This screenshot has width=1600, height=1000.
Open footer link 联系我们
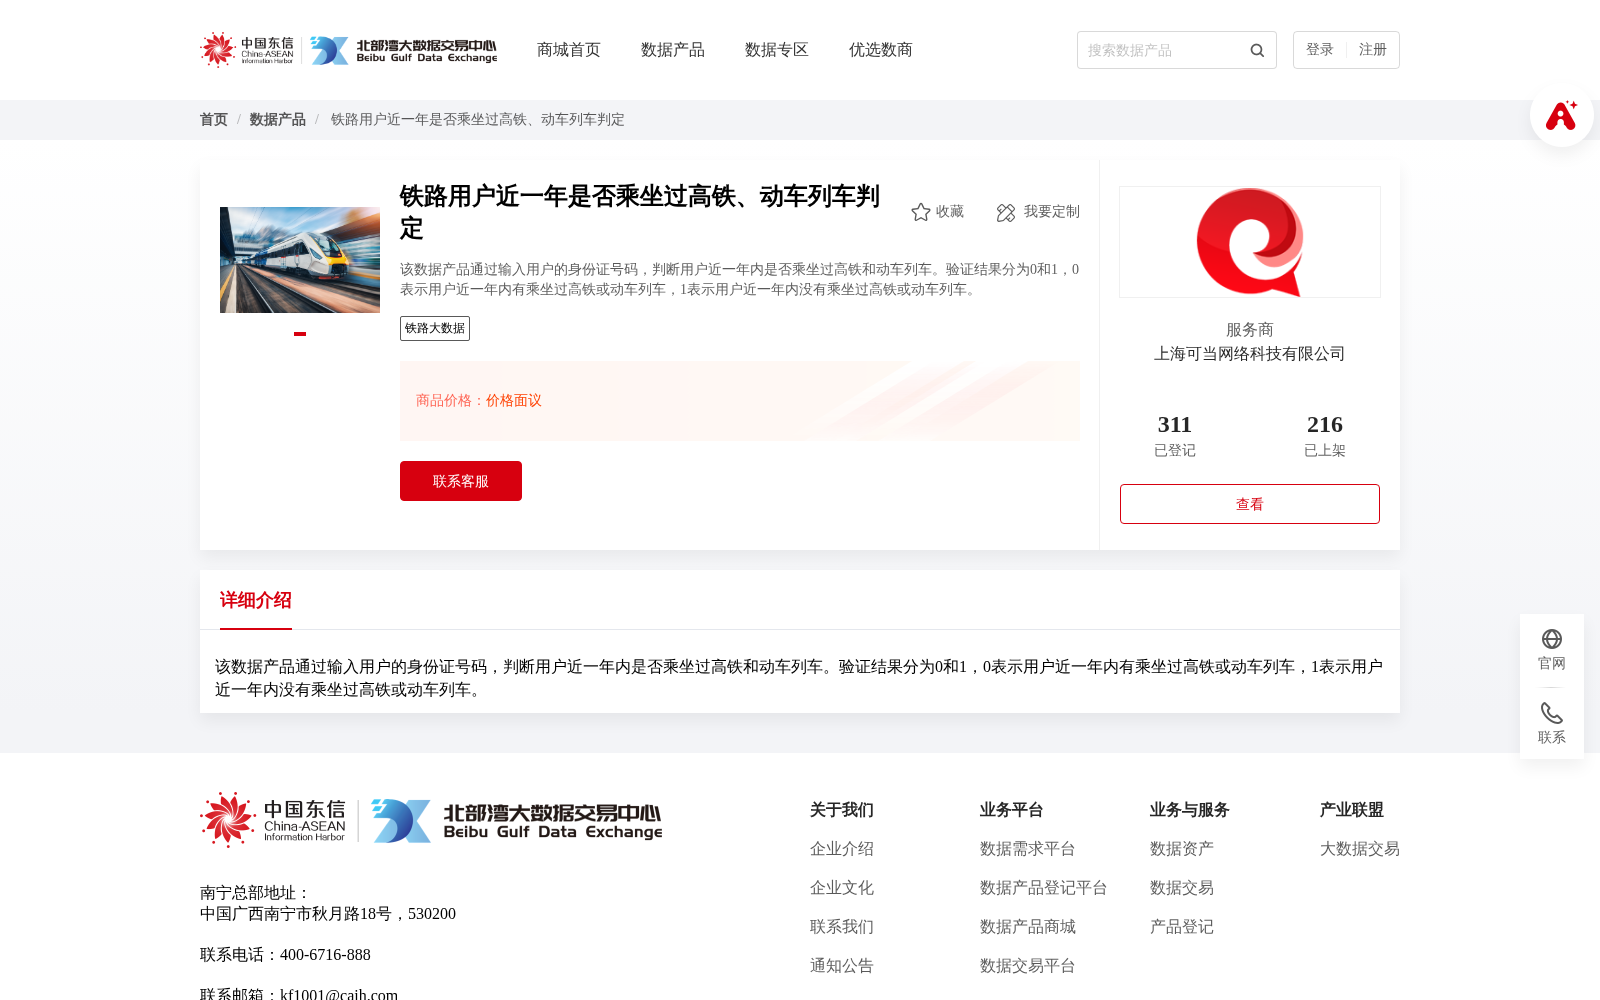tap(842, 927)
